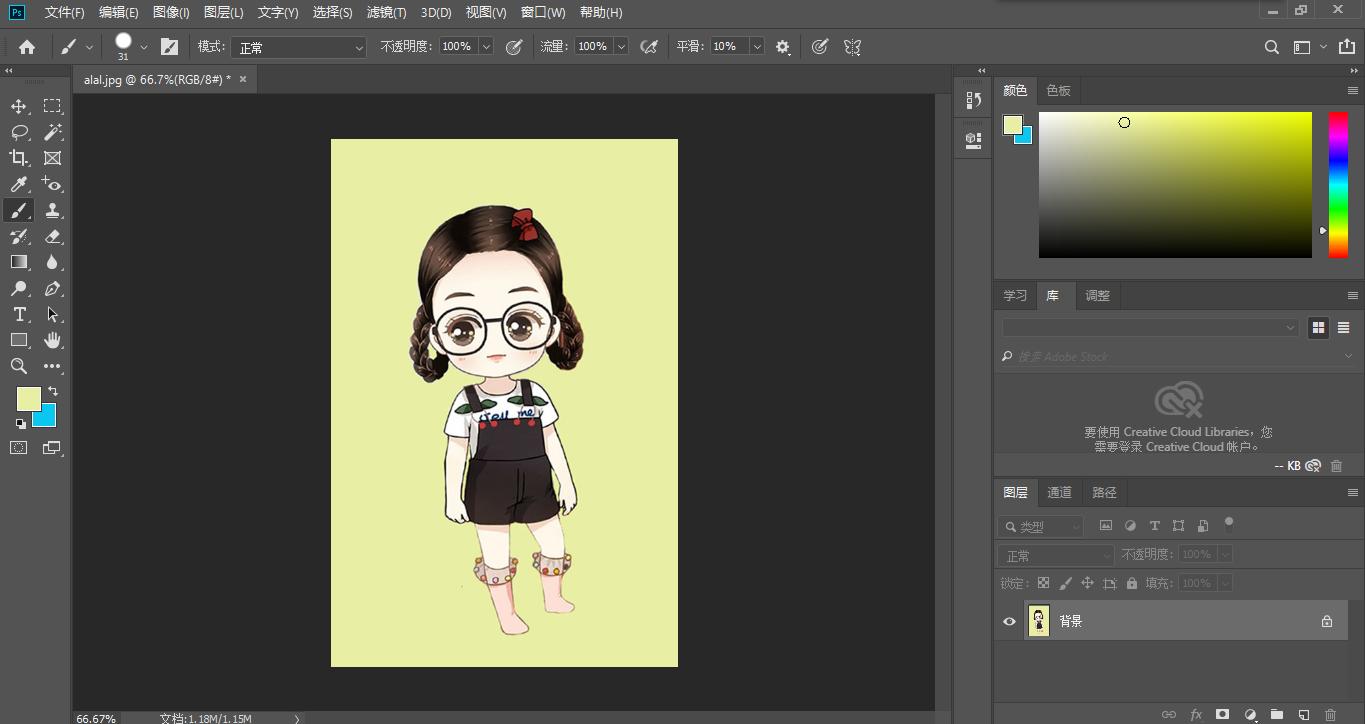Select the Zoom tool
This screenshot has width=1365, height=724.
pyautogui.click(x=19, y=366)
